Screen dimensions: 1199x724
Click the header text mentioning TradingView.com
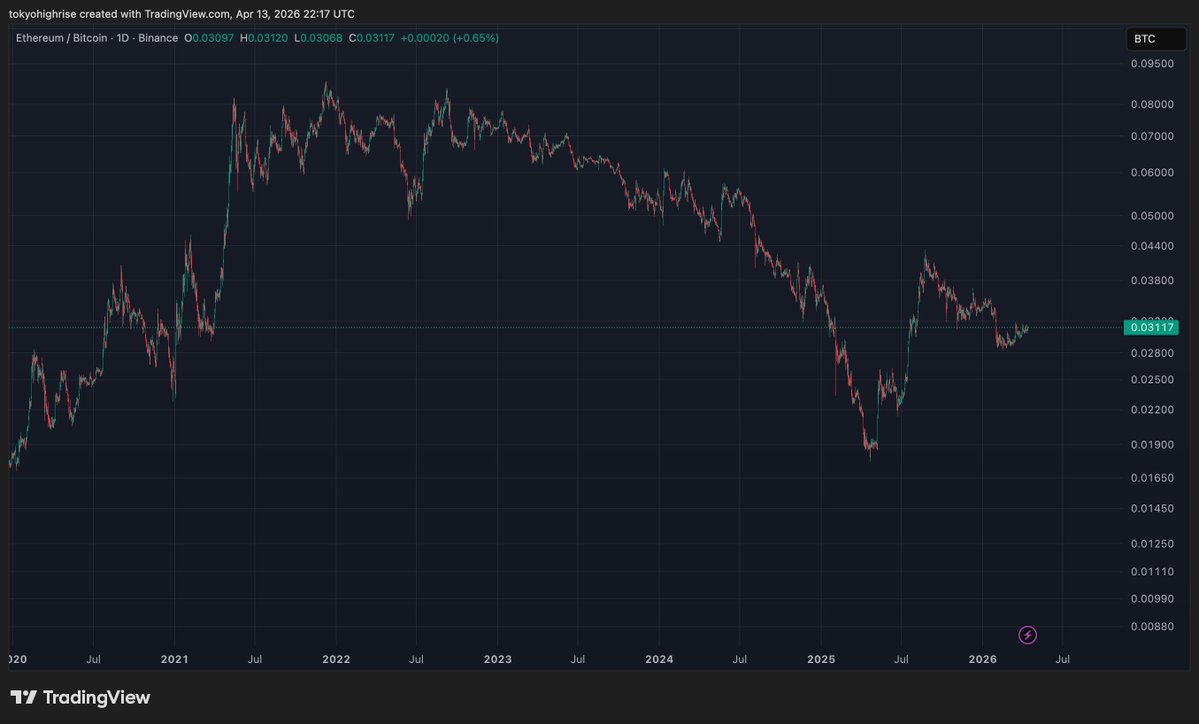coord(182,14)
